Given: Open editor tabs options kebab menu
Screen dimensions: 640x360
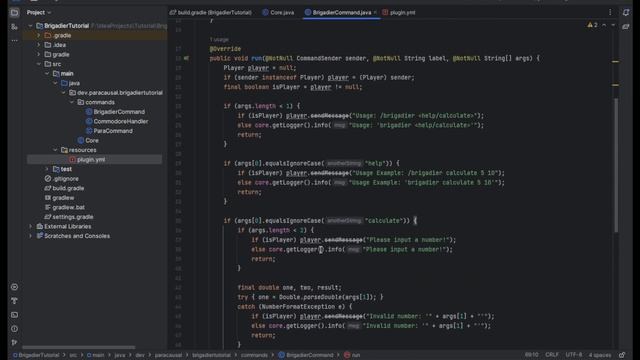Looking at the screenshot, I should tap(610, 13).
